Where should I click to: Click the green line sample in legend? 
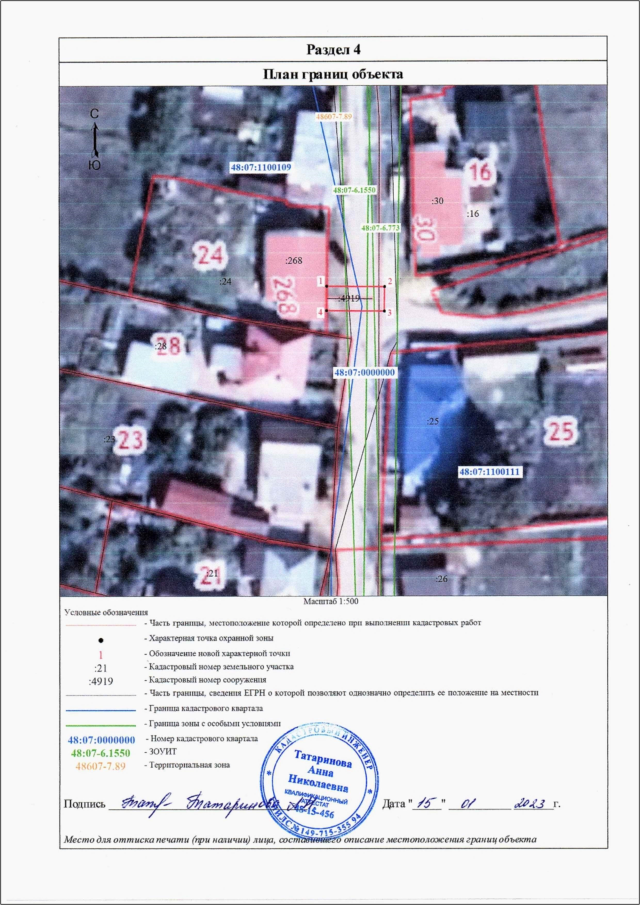coord(101,721)
